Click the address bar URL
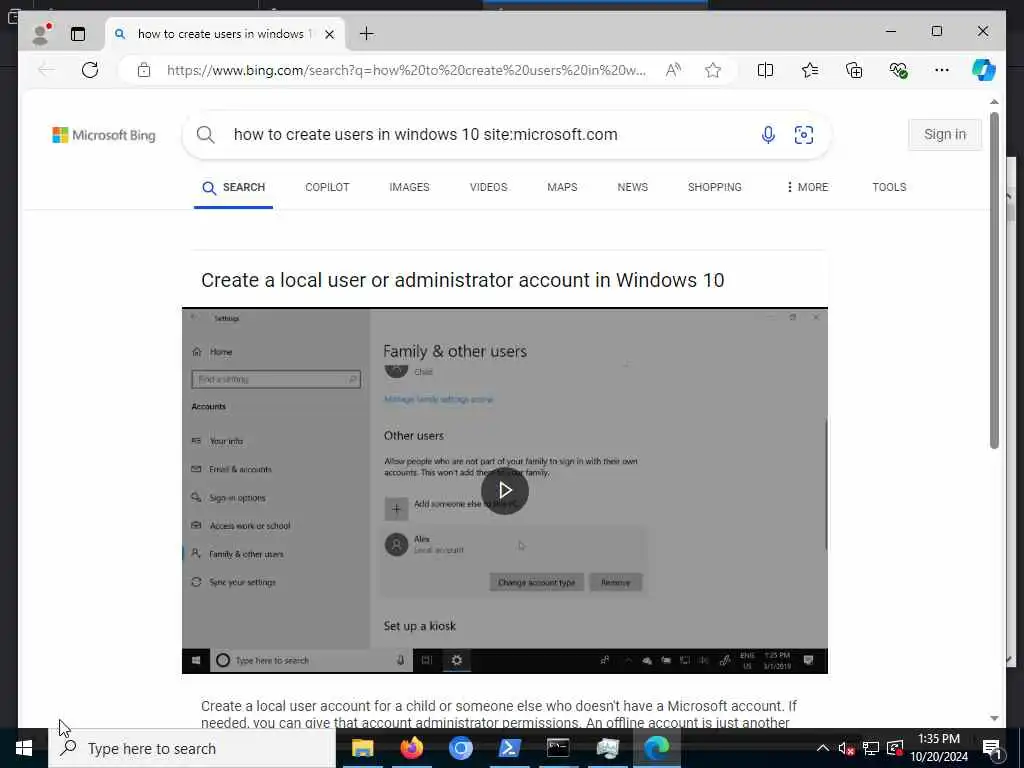The image size is (1024, 768). point(406,70)
